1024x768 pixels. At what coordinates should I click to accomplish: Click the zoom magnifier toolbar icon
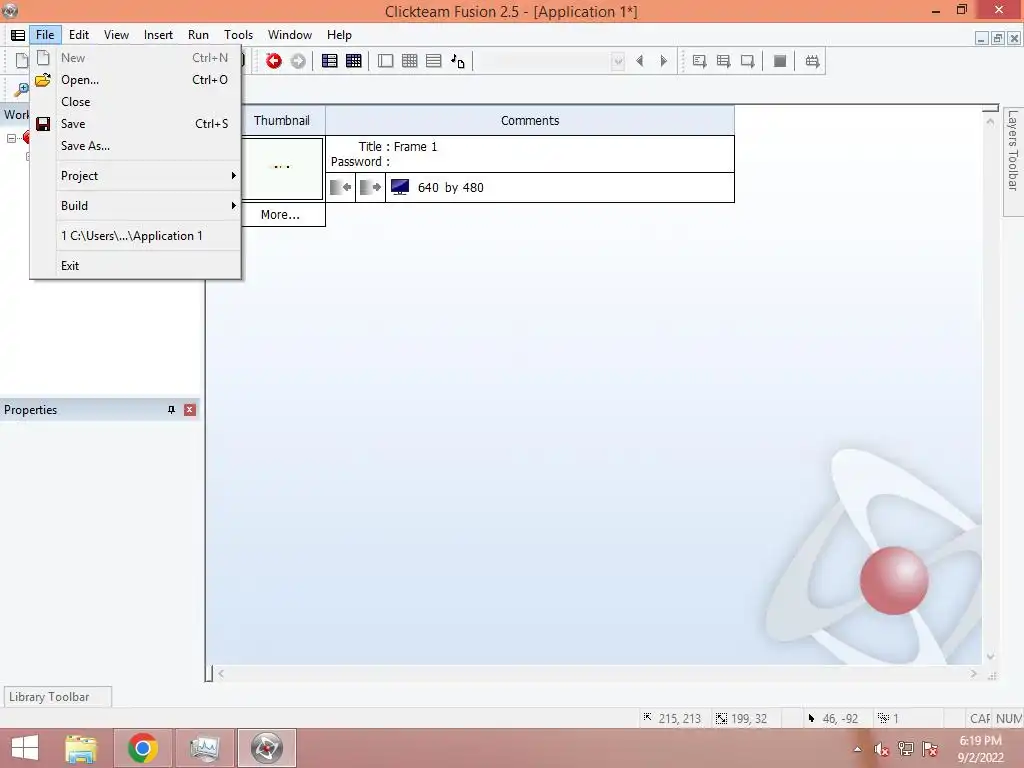coord(22,89)
